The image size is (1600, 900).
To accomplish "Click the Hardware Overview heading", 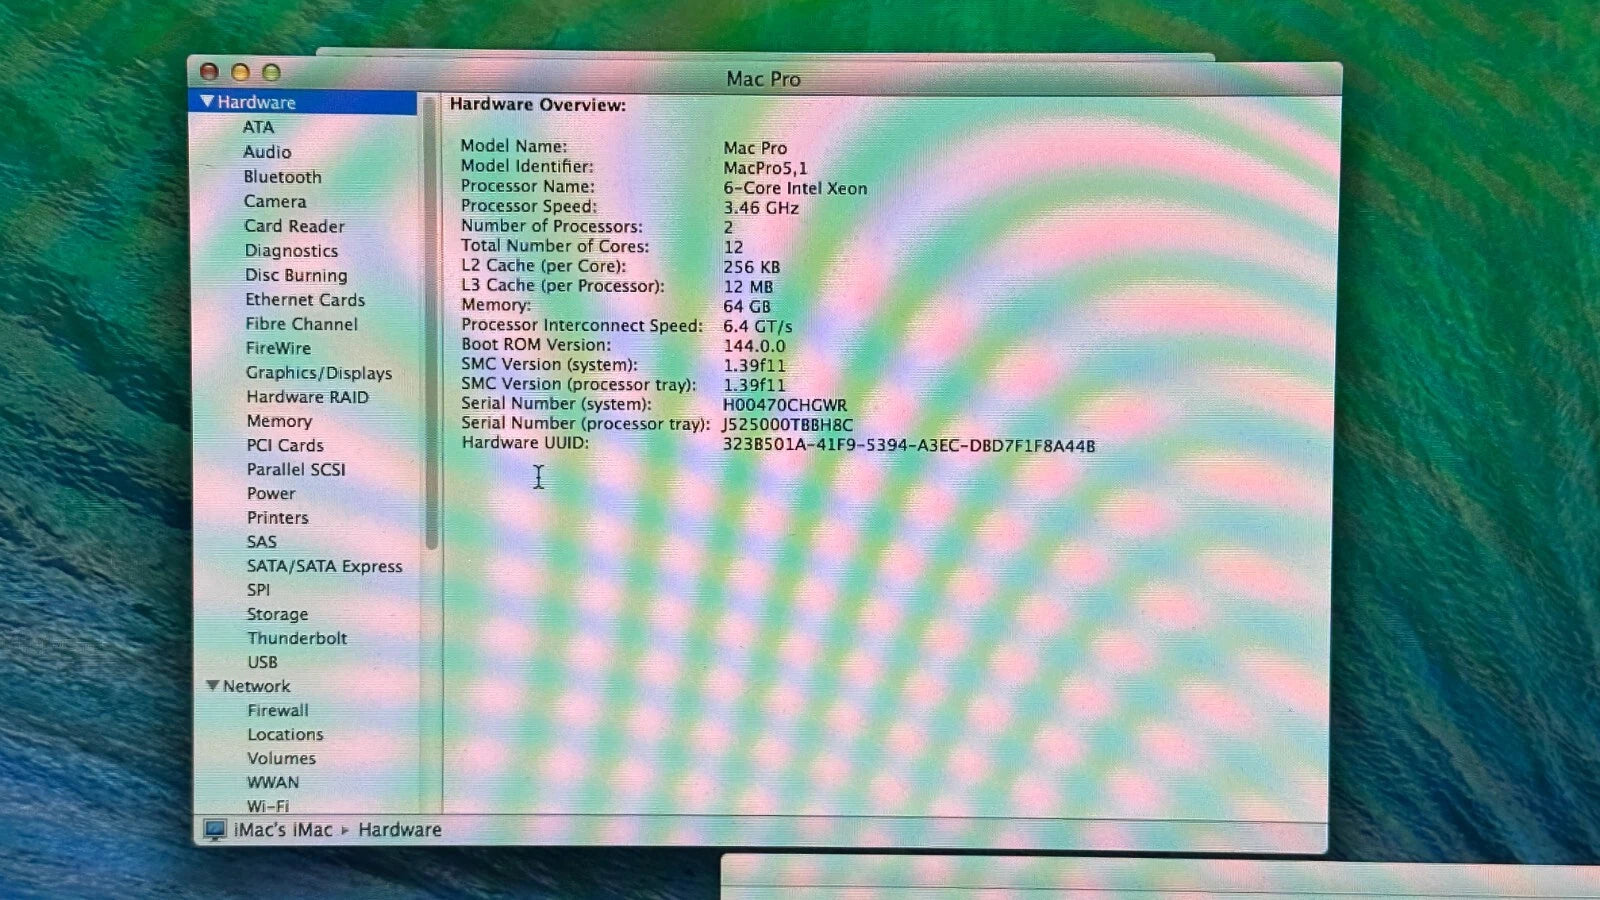I will 538,104.
